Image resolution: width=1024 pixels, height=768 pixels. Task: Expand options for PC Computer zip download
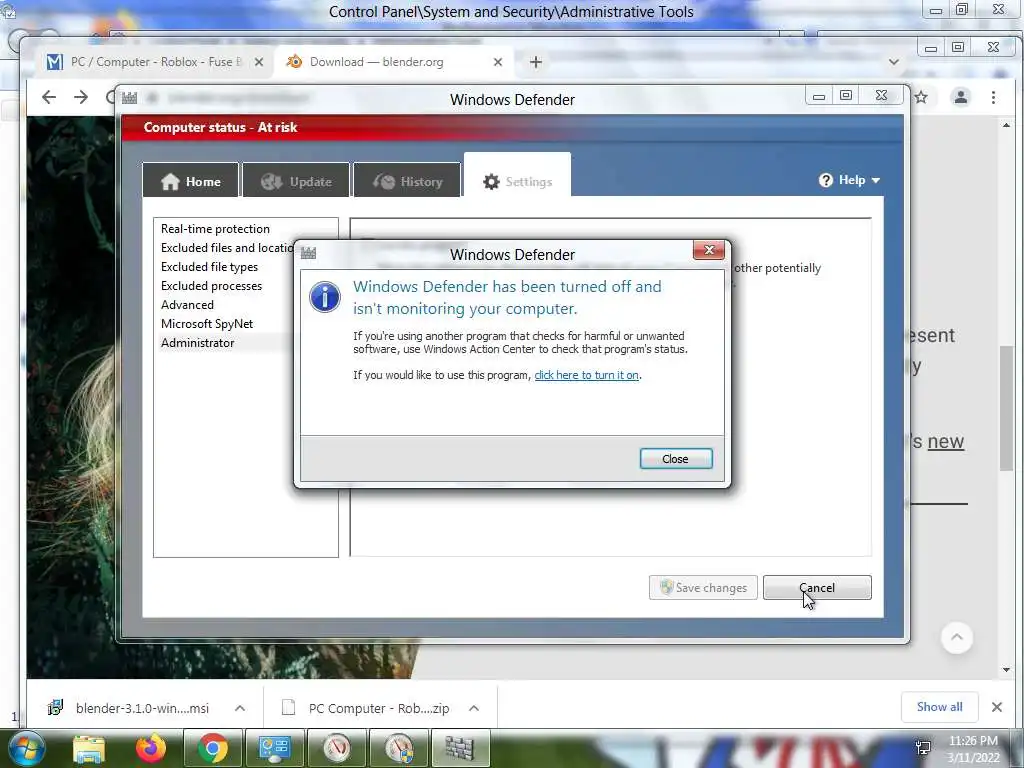click(474, 708)
